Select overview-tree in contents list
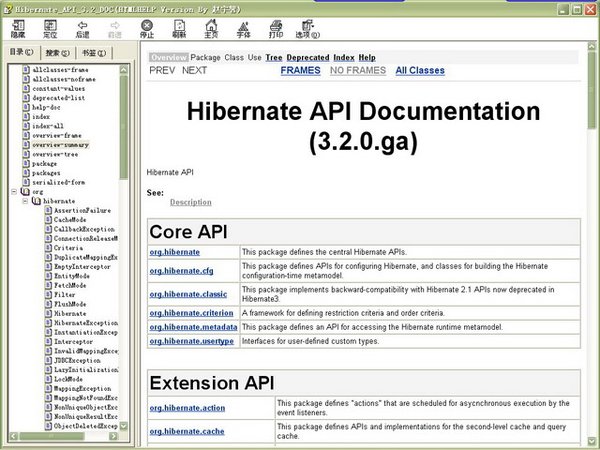Viewport: 600px width, 450px height. click(55, 155)
